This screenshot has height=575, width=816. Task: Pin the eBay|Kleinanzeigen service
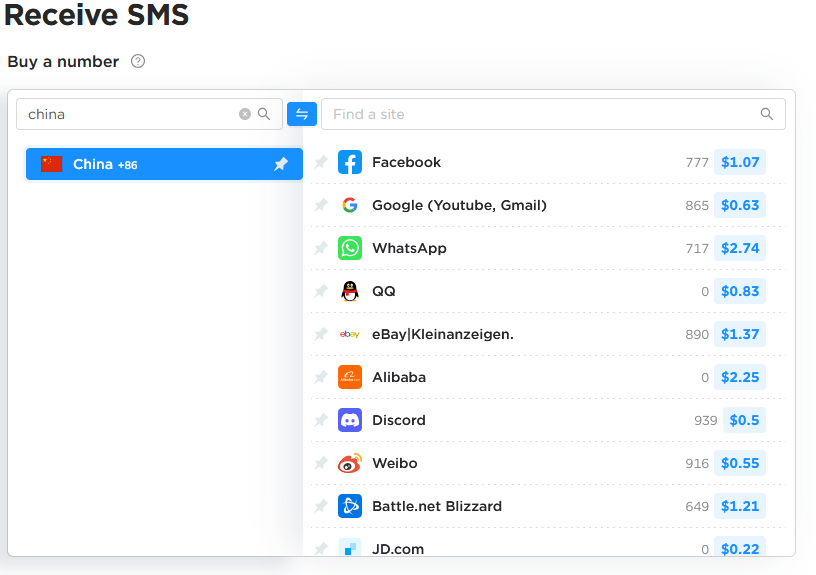pos(321,334)
